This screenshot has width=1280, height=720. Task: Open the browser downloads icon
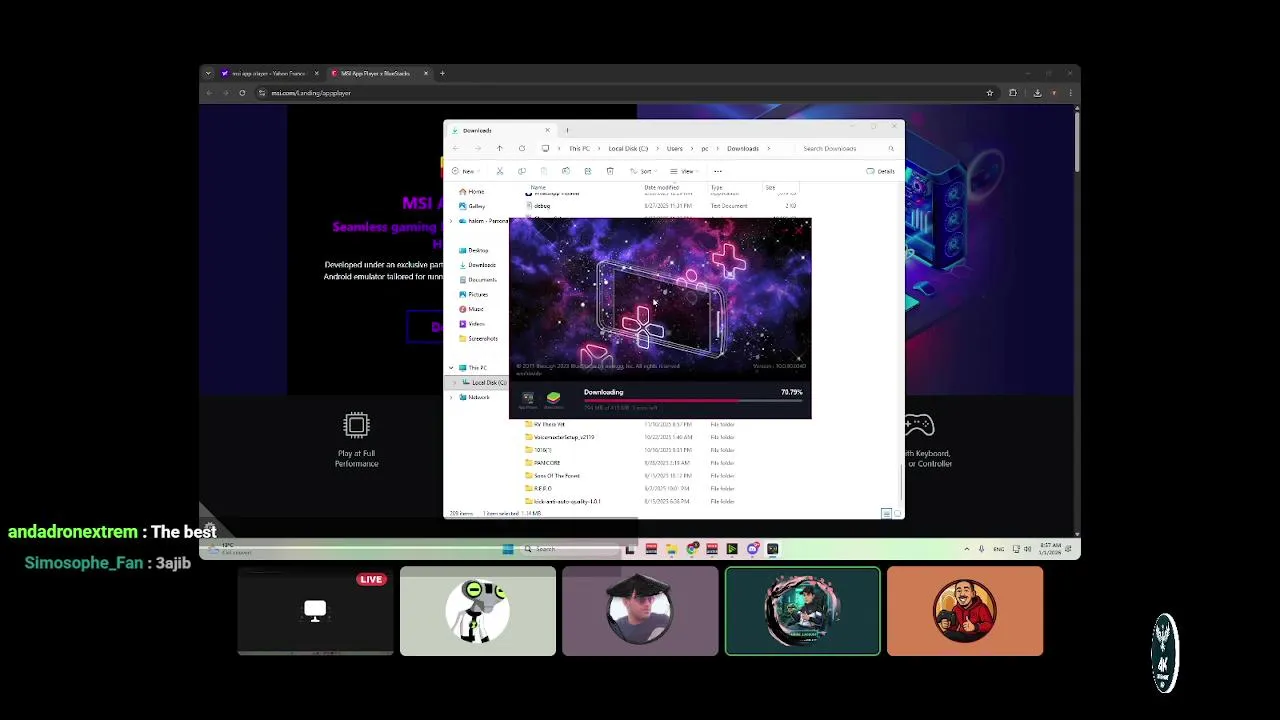pos(1037,93)
